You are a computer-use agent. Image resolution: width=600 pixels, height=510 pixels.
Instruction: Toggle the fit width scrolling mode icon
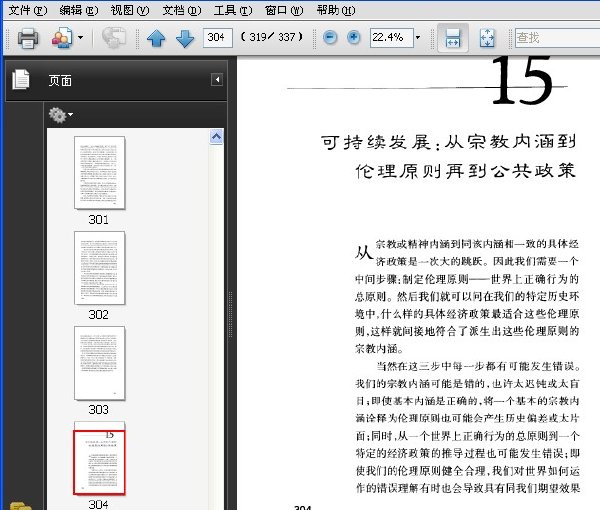pyautogui.click(x=453, y=38)
